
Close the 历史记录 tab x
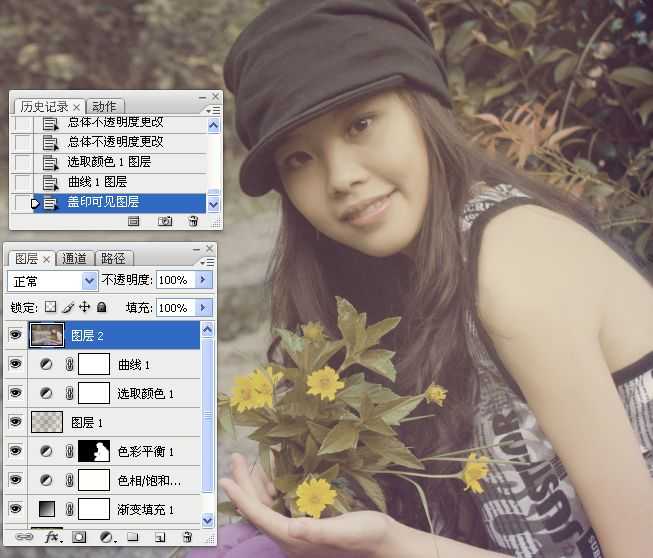tap(77, 107)
